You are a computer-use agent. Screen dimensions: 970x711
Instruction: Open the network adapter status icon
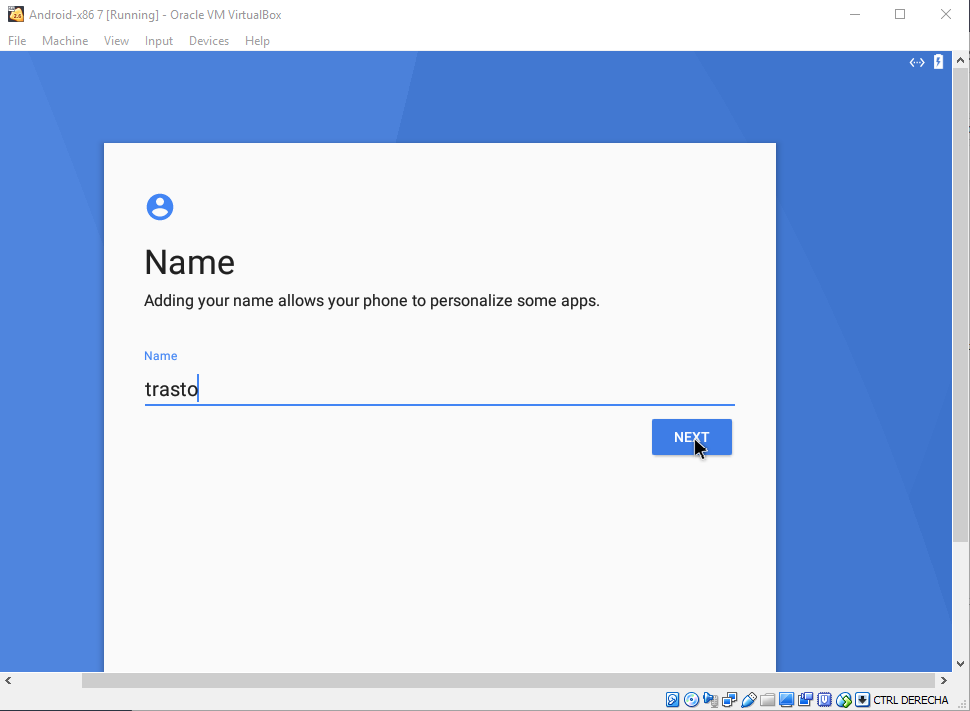point(730,700)
